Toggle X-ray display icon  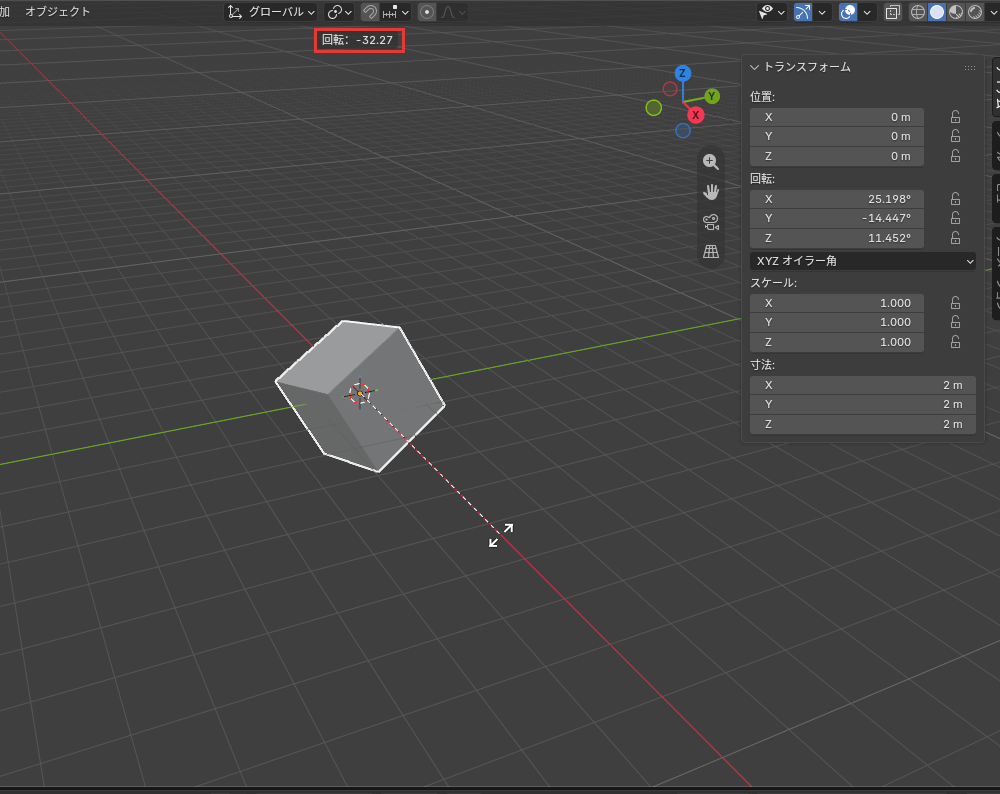892,12
